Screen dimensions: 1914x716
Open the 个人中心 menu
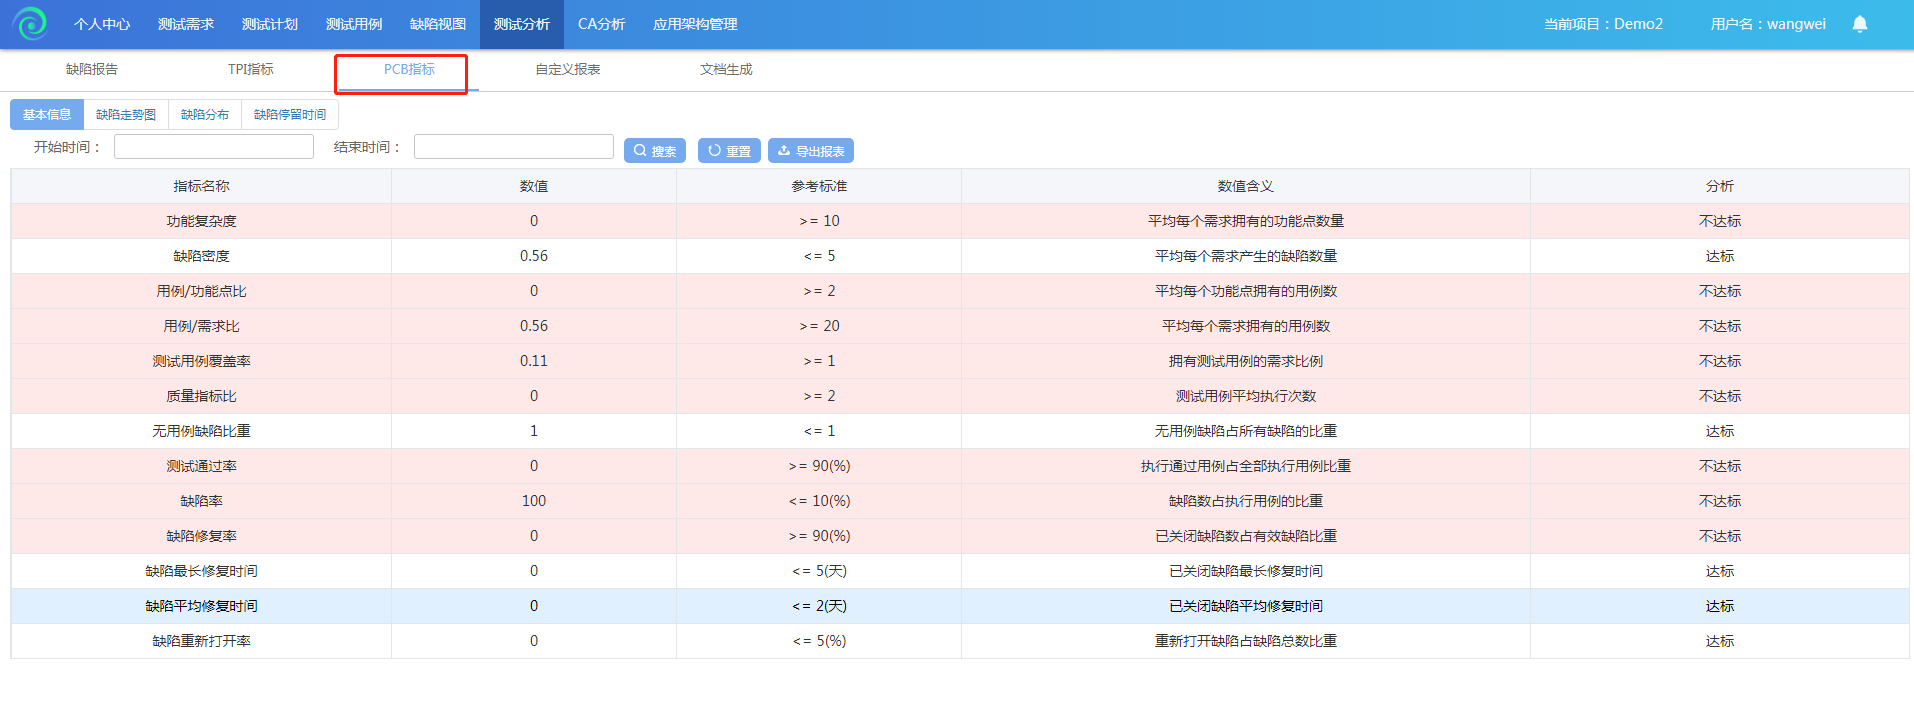click(102, 24)
